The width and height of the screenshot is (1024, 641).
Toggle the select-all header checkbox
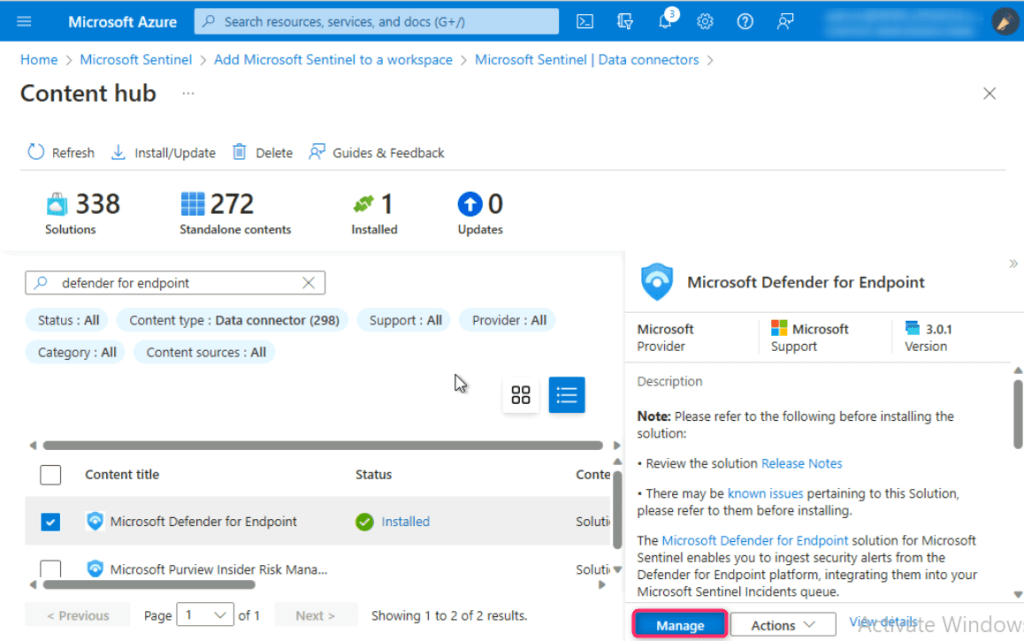[50, 475]
